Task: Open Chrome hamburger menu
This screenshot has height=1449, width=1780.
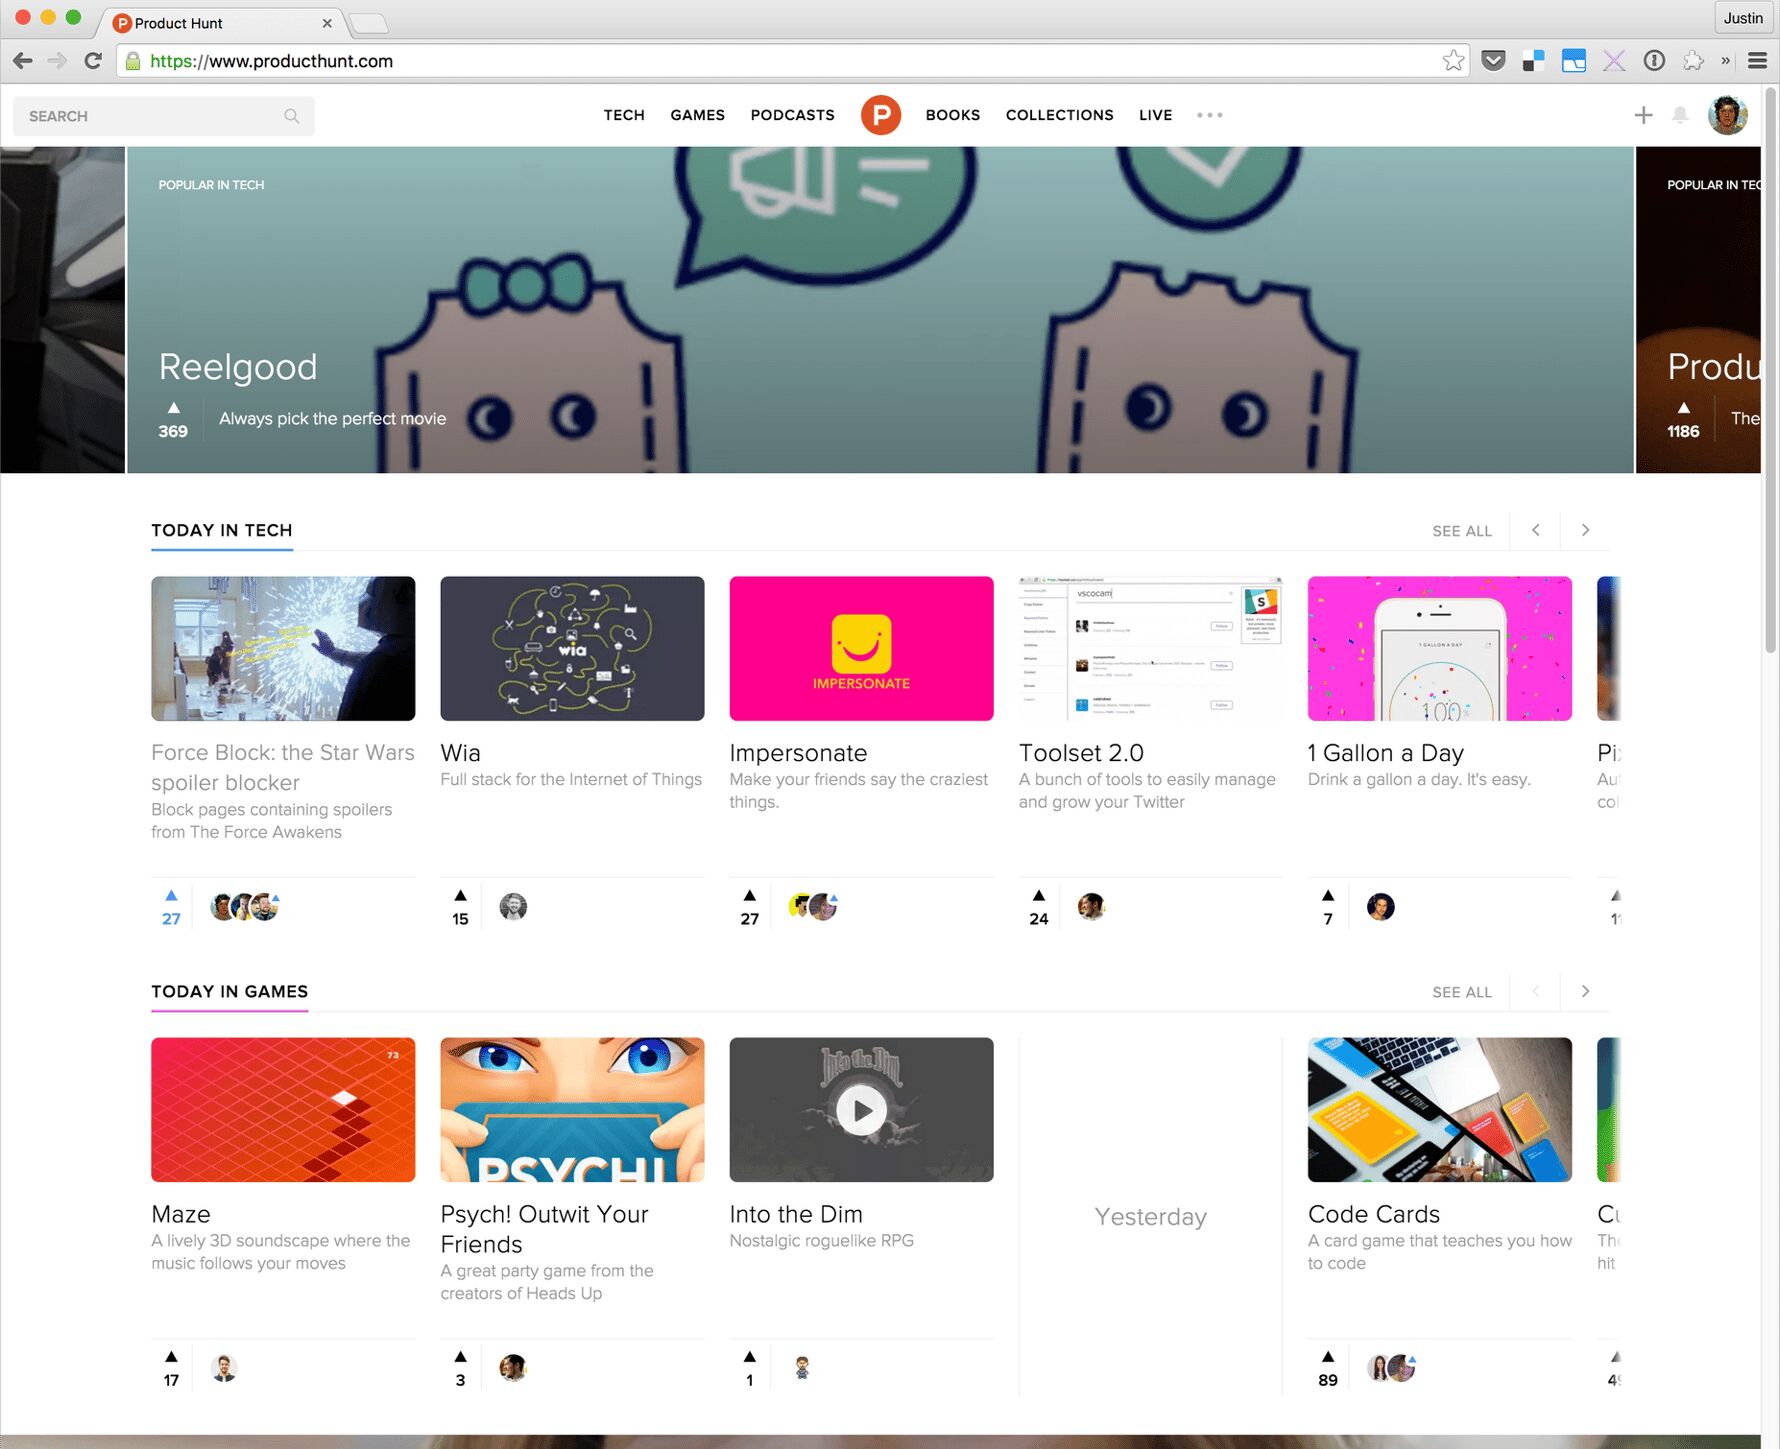Action: click(x=1757, y=61)
